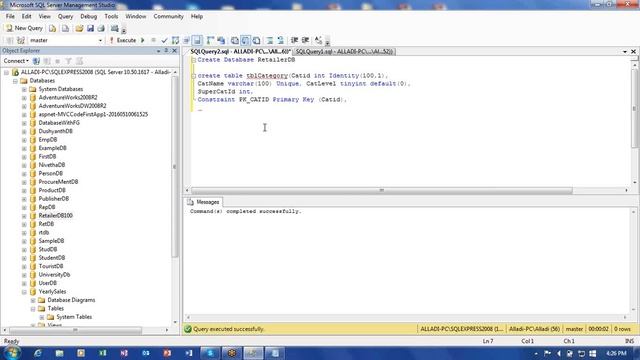Comment out the selected lines

[270, 40]
